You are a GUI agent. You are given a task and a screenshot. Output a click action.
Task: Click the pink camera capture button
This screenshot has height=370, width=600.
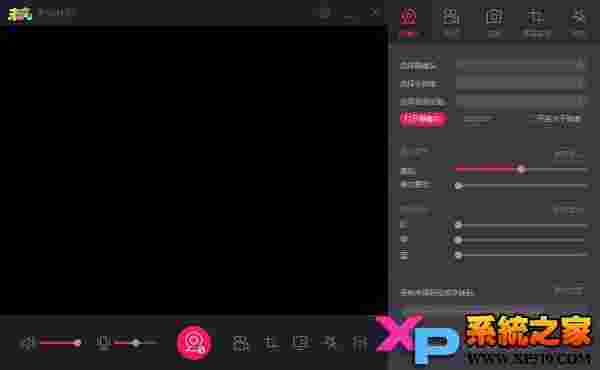(x=194, y=342)
